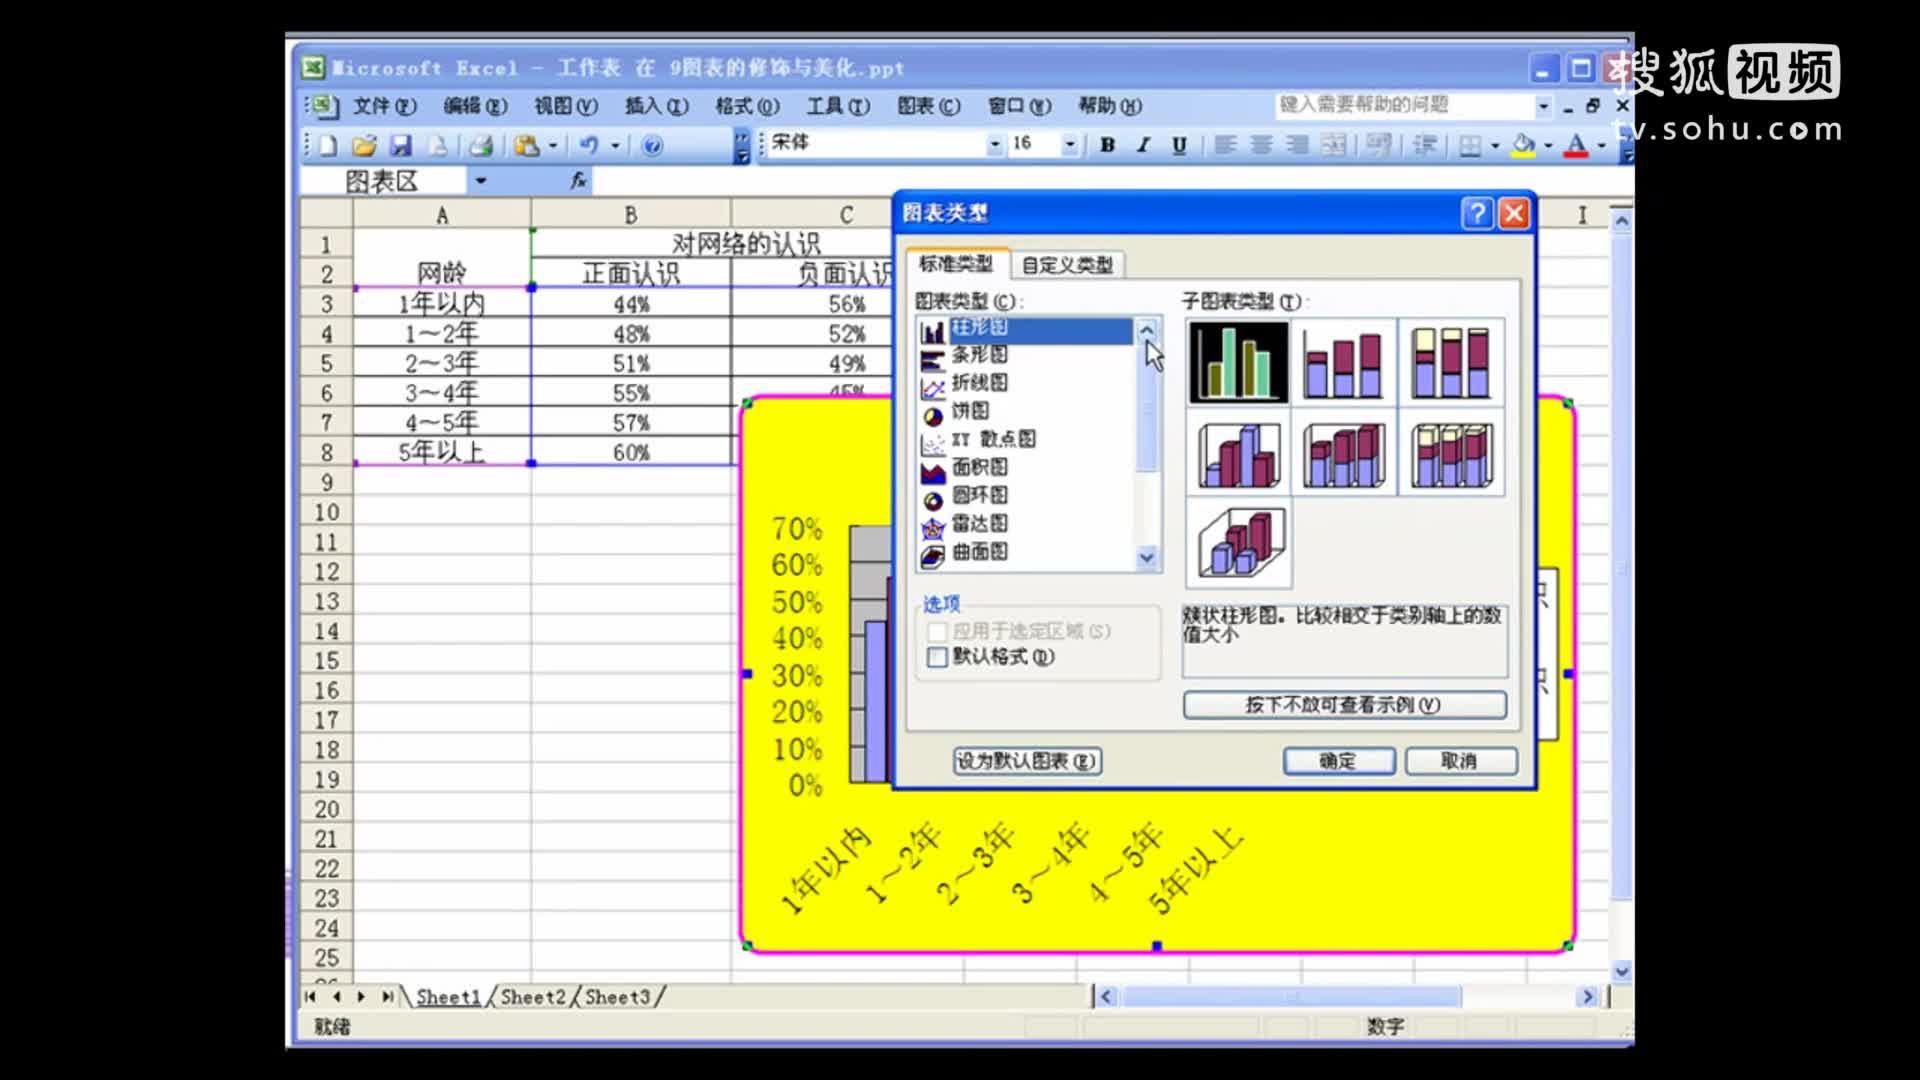Enable the Default formatting checkbox
The image size is (1920, 1080).
pyautogui.click(x=937, y=657)
